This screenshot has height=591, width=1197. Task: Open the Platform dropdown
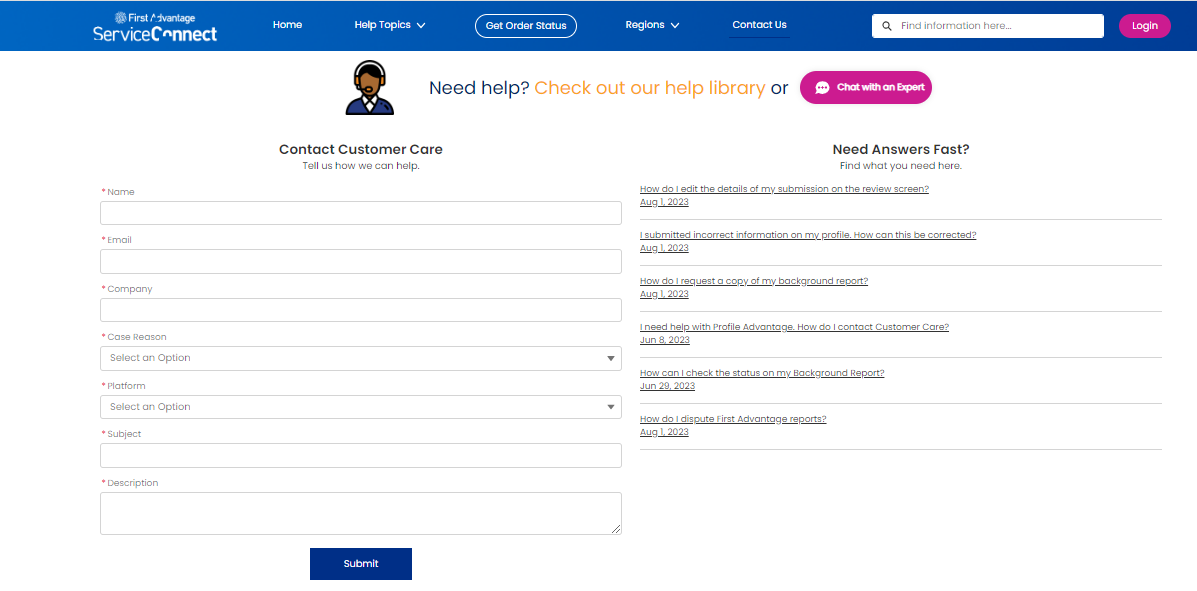tap(360, 407)
